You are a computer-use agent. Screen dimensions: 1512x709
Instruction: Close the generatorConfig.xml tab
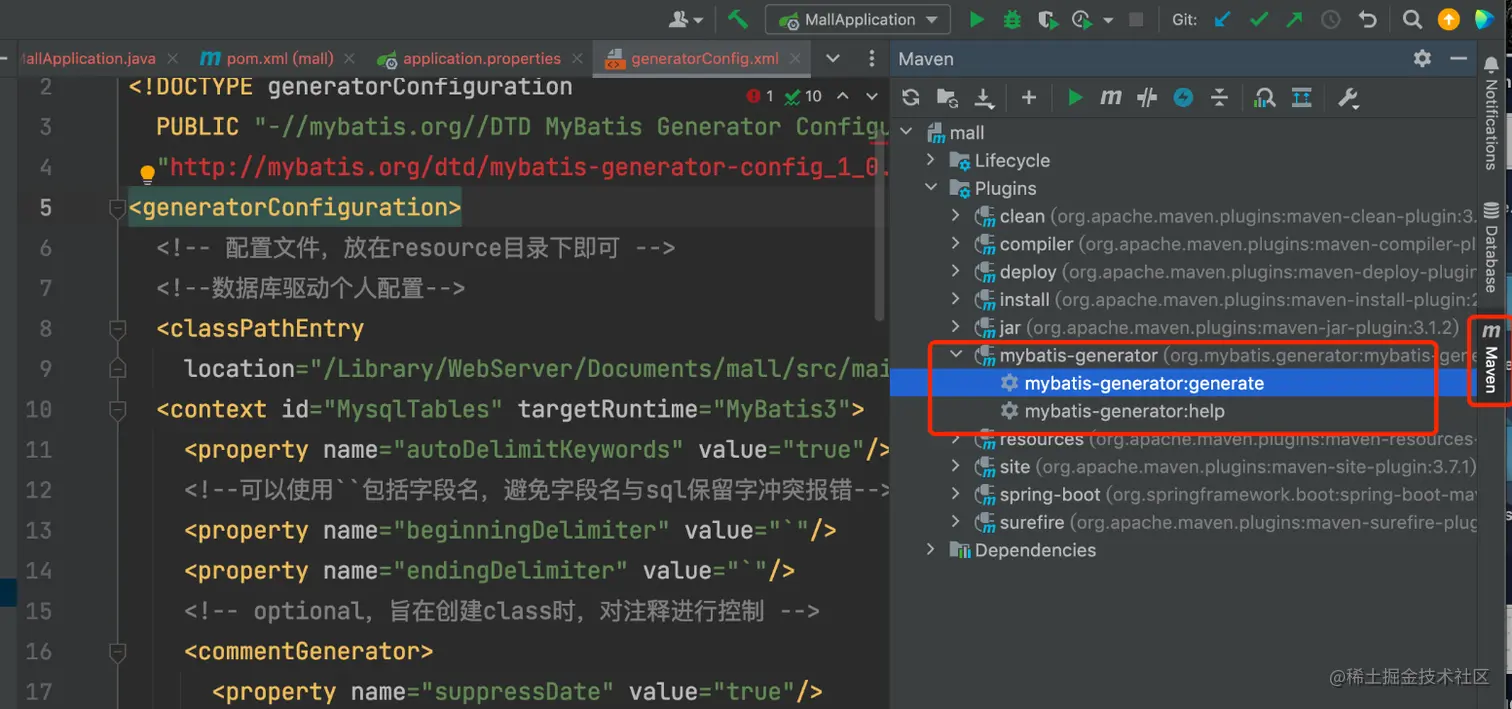tap(796, 59)
